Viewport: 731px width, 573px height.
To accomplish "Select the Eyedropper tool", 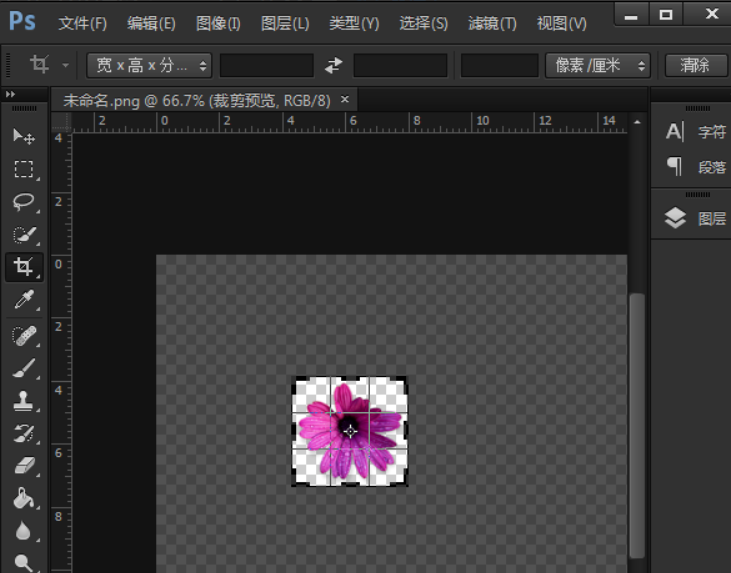I will [x=24, y=300].
